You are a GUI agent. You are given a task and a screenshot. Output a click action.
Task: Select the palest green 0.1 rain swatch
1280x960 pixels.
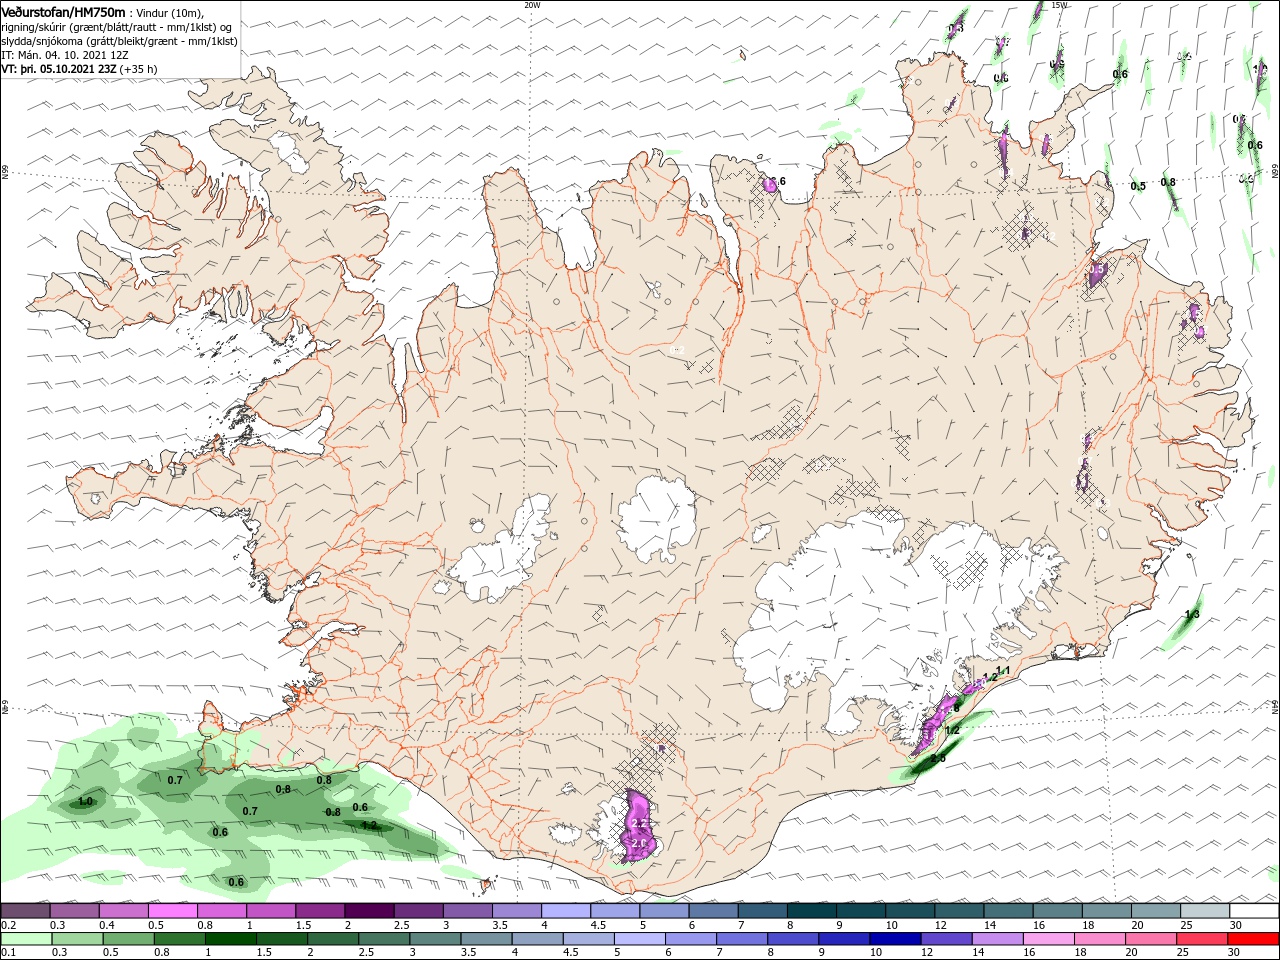click(28, 939)
